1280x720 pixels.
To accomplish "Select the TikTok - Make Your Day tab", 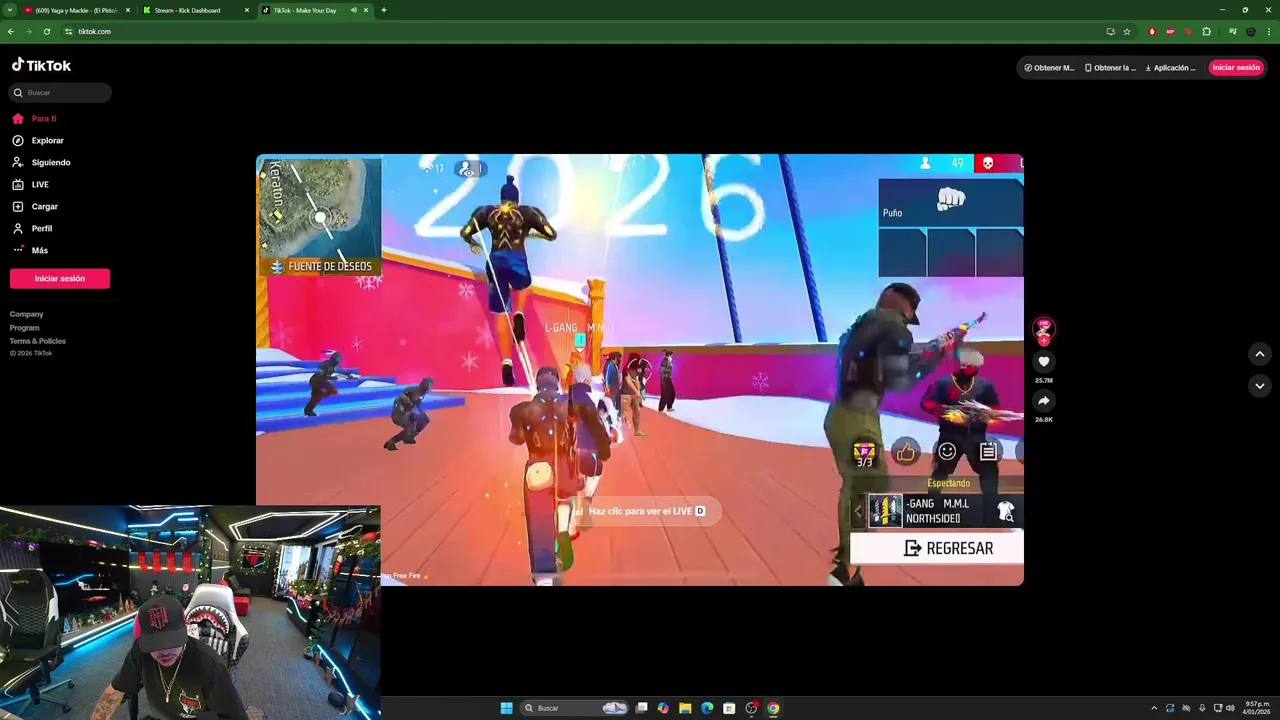I will click(x=305, y=10).
